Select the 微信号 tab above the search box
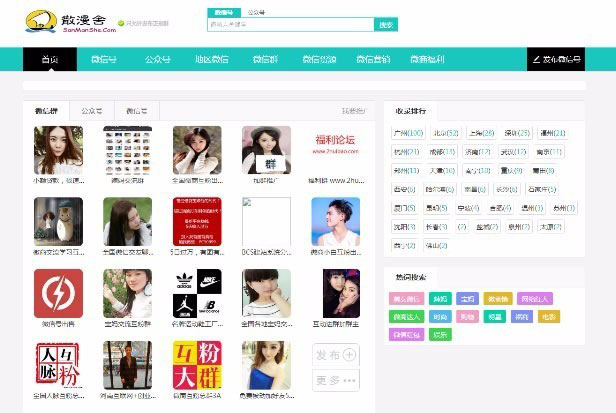The image size is (616, 413). click(224, 13)
